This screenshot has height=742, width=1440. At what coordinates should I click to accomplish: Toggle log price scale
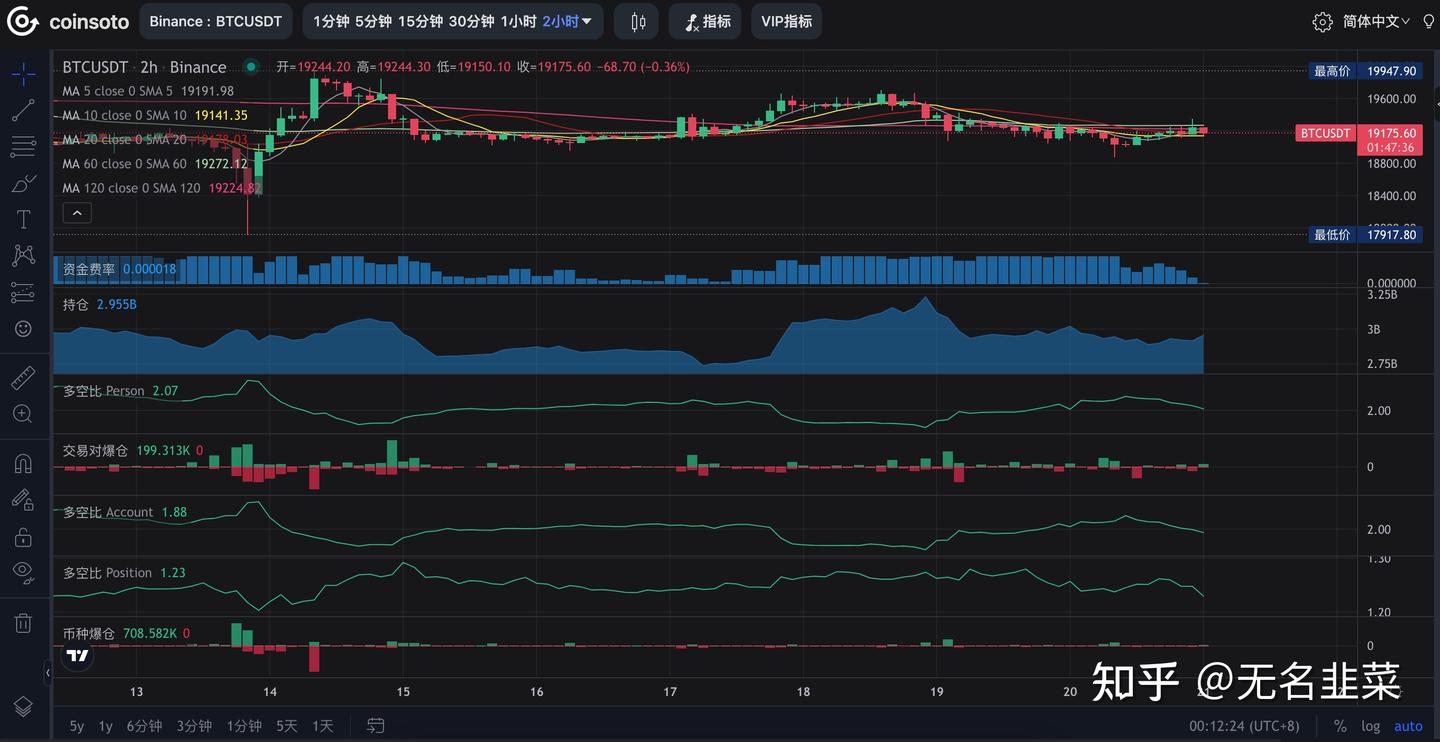(x=1370, y=726)
